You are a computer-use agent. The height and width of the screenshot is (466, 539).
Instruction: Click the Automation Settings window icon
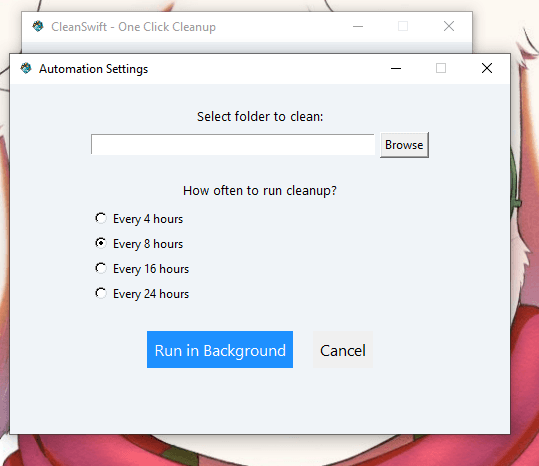click(26, 68)
